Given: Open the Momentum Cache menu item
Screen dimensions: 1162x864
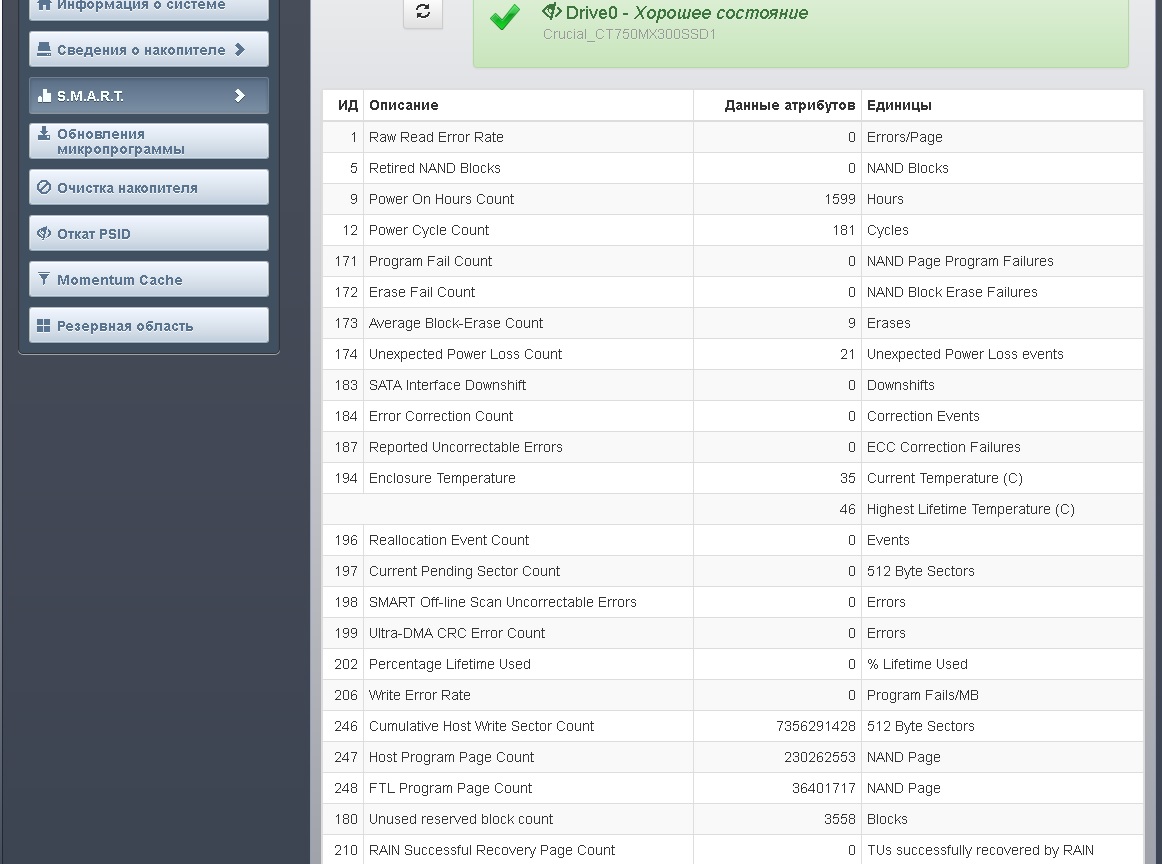Looking at the screenshot, I should pos(119,280).
